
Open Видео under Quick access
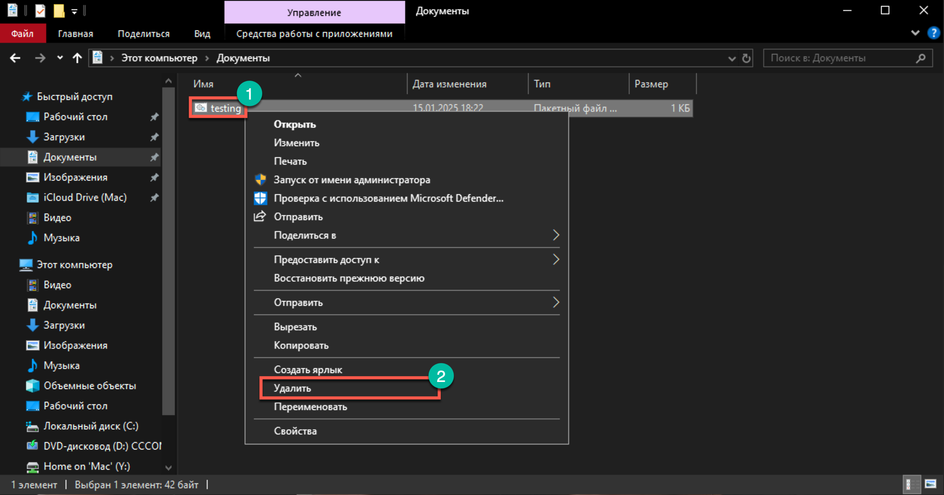pyautogui.click(x=57, y=217)
